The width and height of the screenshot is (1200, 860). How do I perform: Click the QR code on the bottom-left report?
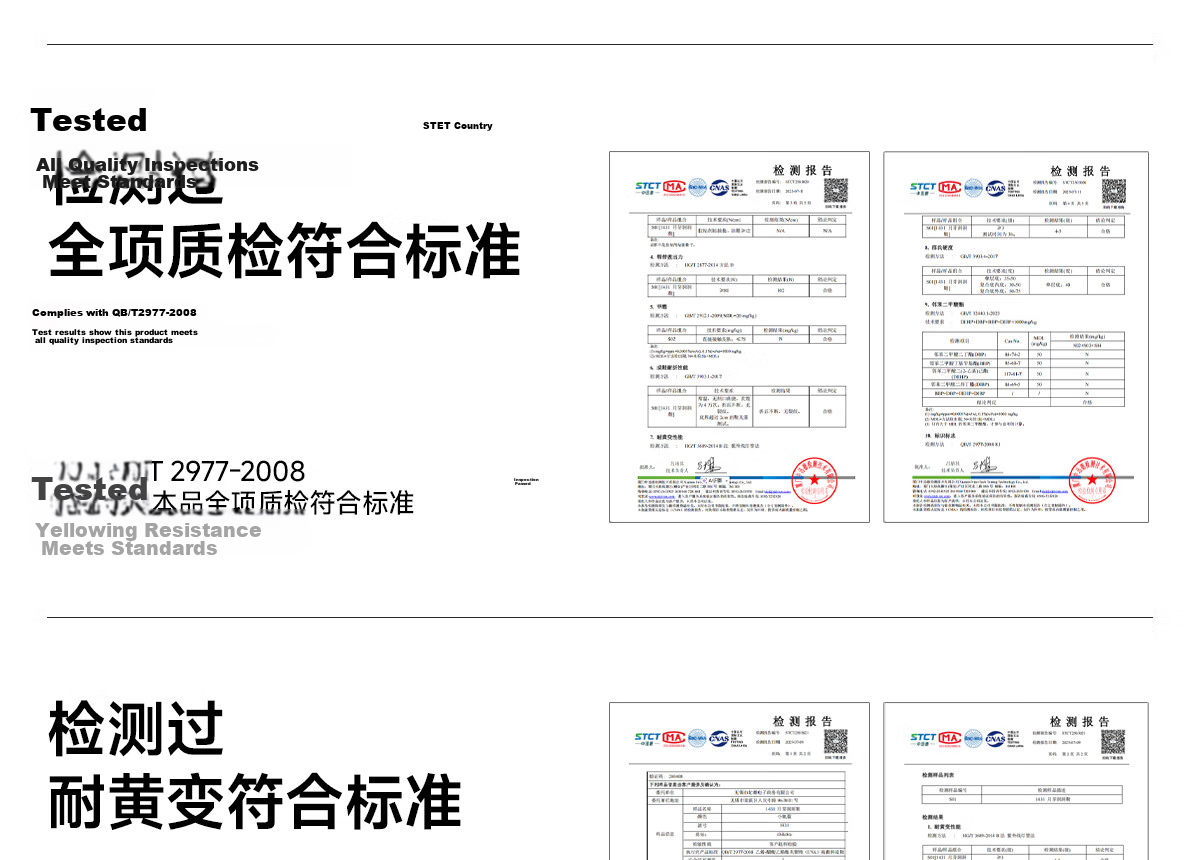(835, 741)
